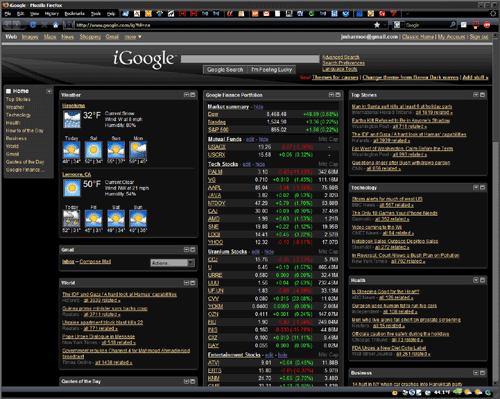The width and height of the screenshot is (500, 399).
Task: Click the Firefox Home toolbar icon
Action: 56,25
